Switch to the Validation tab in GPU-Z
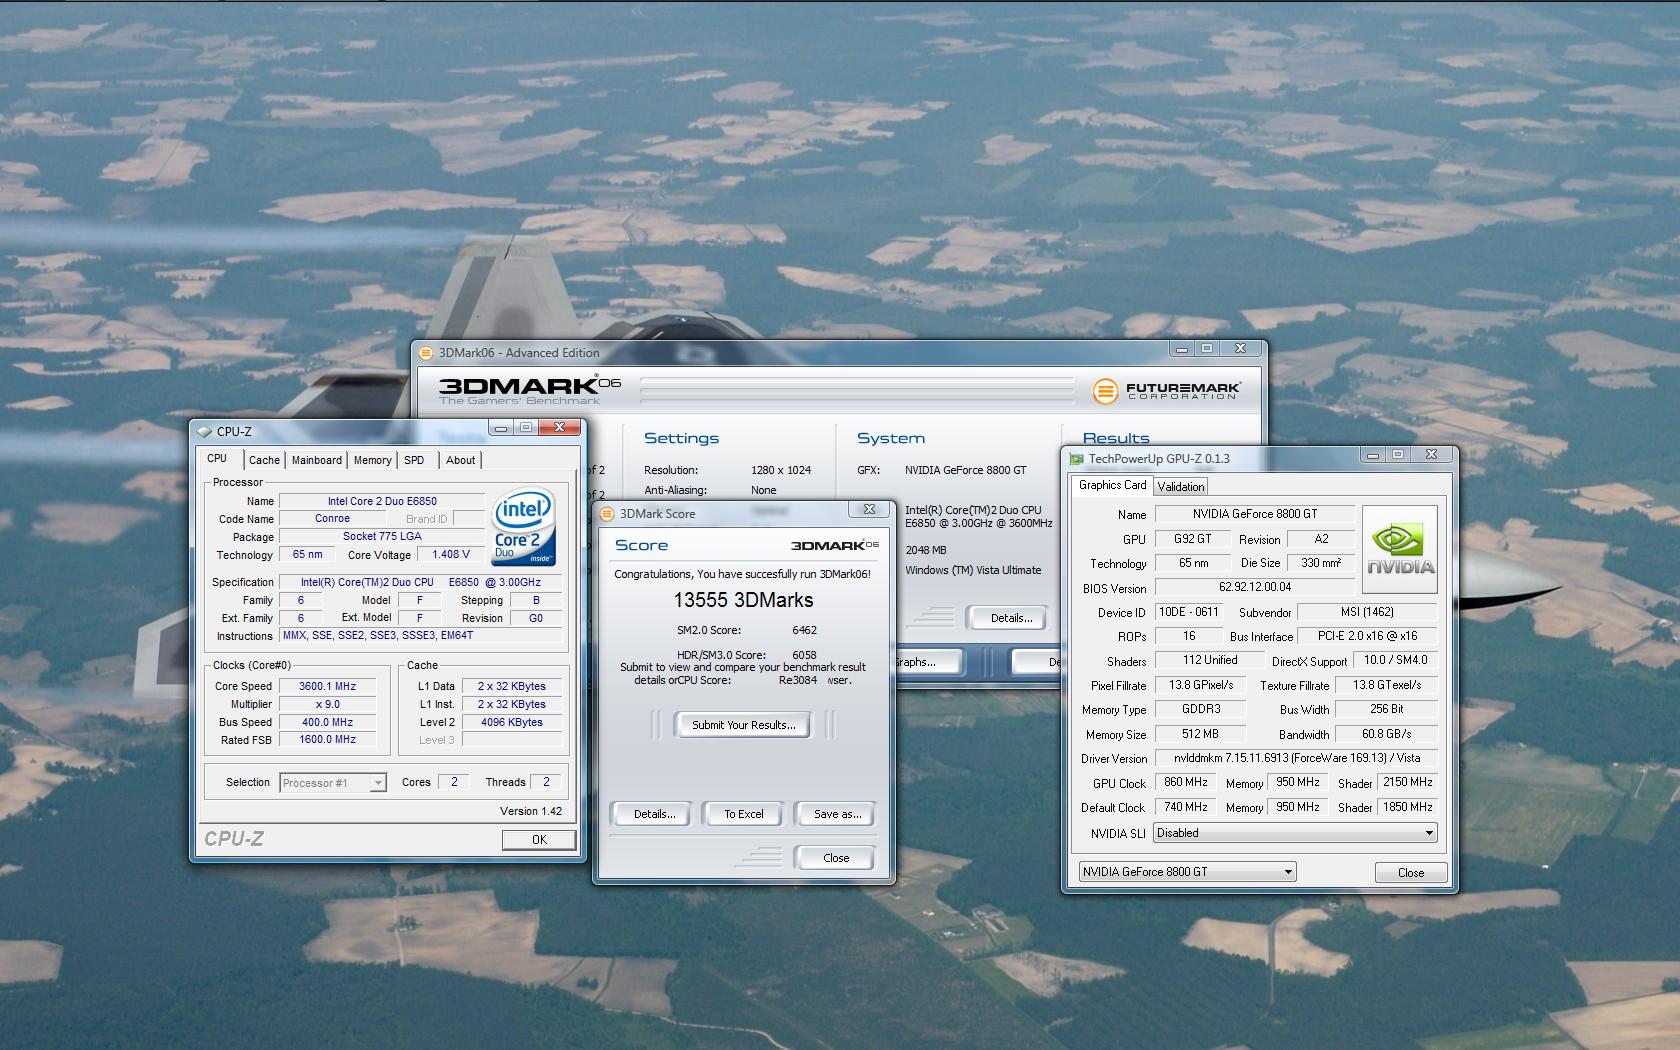1680x1050 pixels. 1181,487
